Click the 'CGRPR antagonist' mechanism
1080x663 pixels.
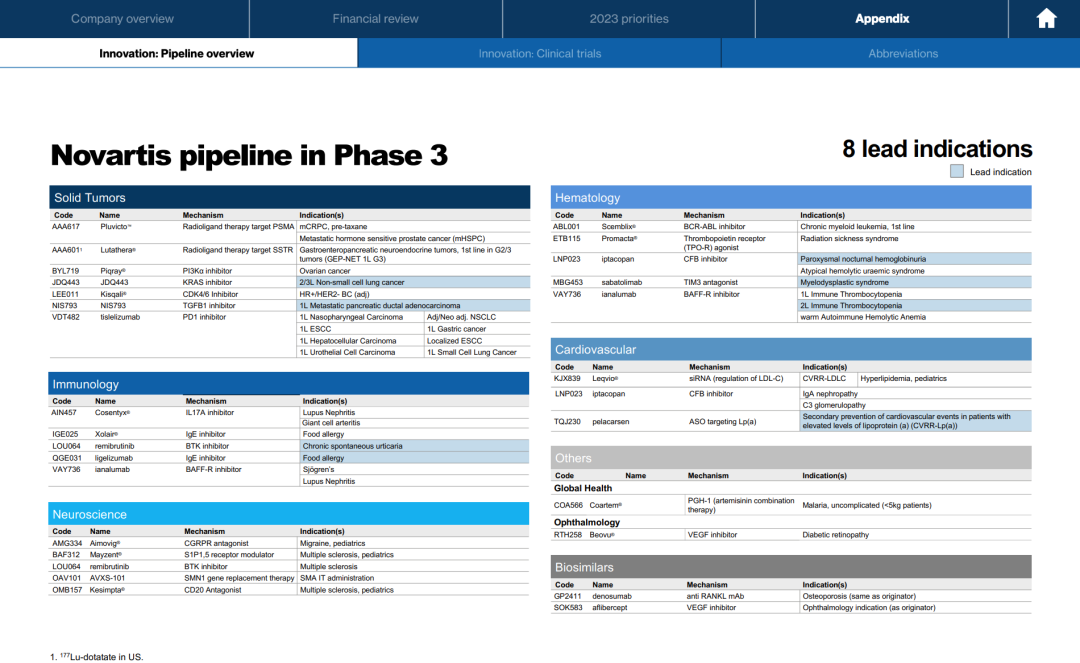tap(216, 543)
